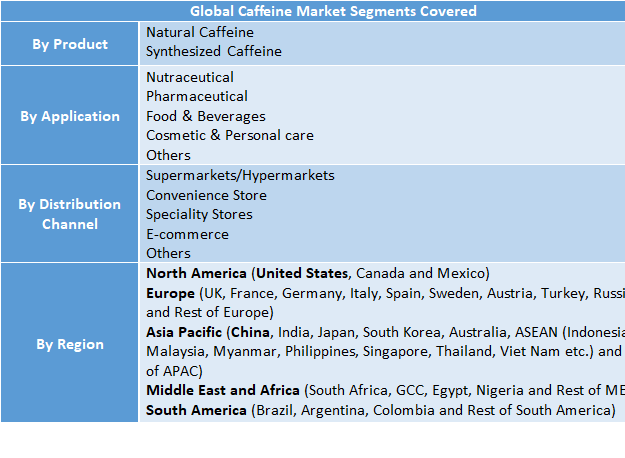Click the Supermarkets/Hypermarkets entry

tap(240, 175)
